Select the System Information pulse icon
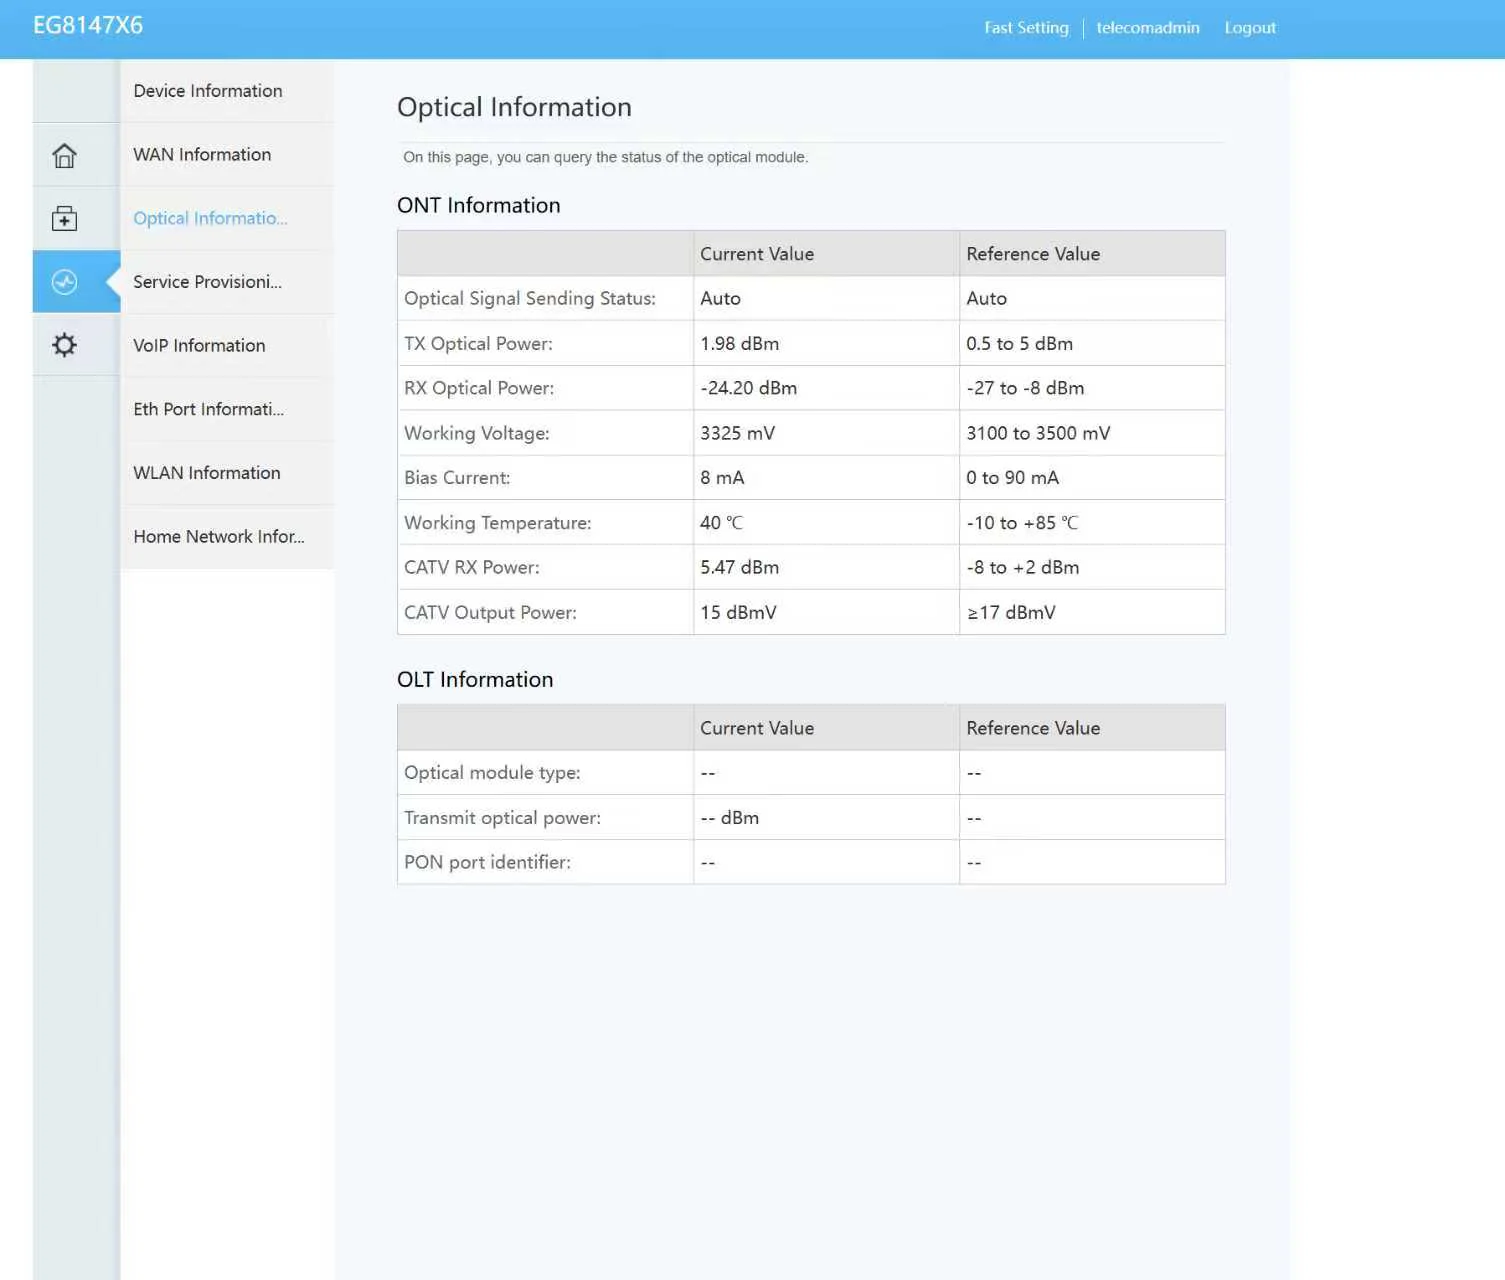Image resolution: width=1505 pixels, height=1280 pixels. pos(64,282)
